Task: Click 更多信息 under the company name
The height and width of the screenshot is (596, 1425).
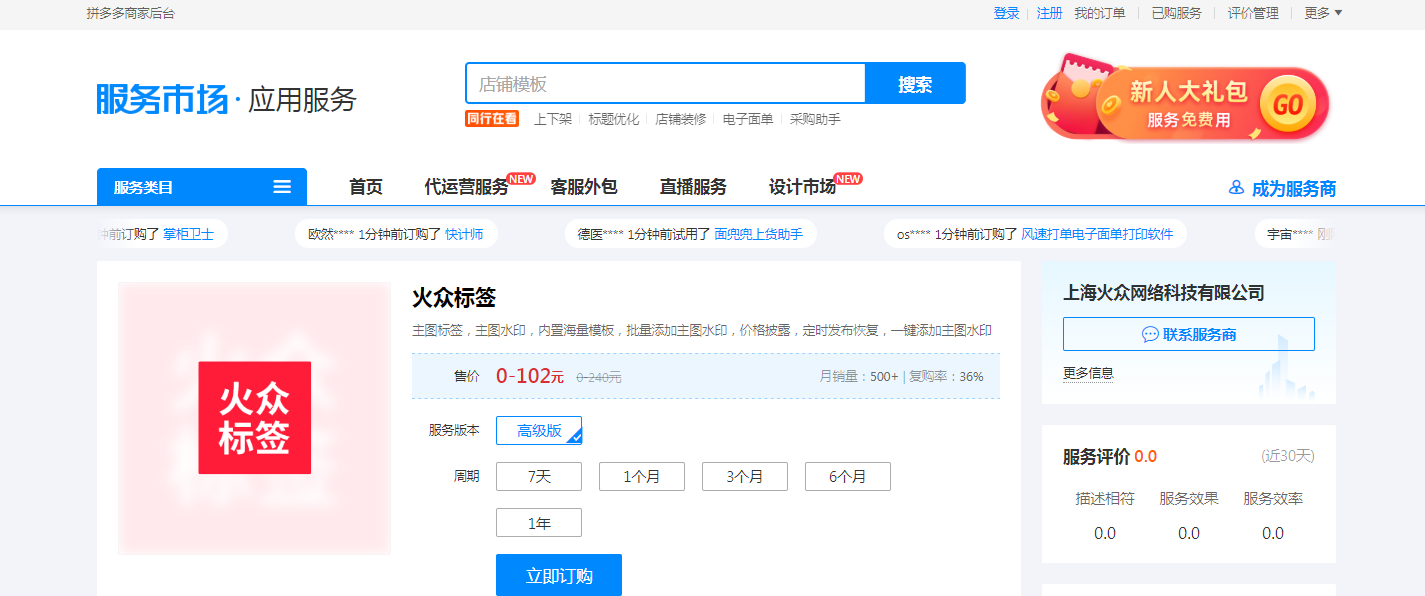Action: click(x=1088, y=373)
